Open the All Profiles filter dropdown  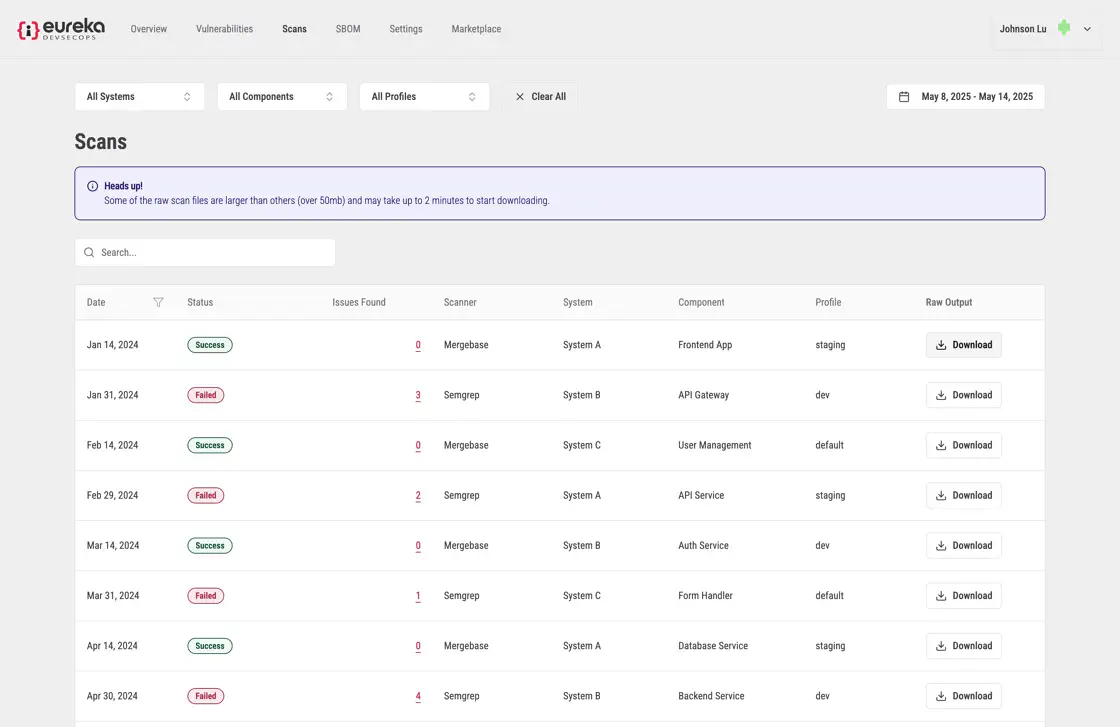pos(424,97)
